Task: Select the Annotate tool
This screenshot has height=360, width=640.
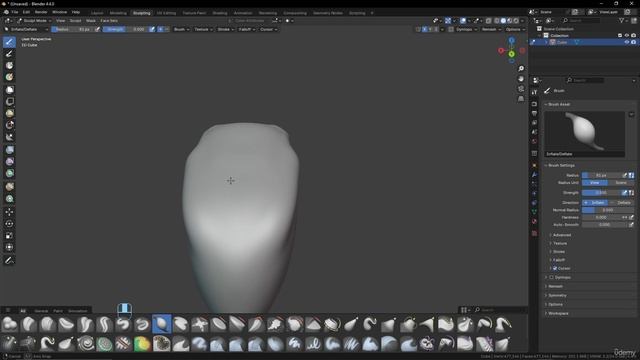Action: pos(9,260)
